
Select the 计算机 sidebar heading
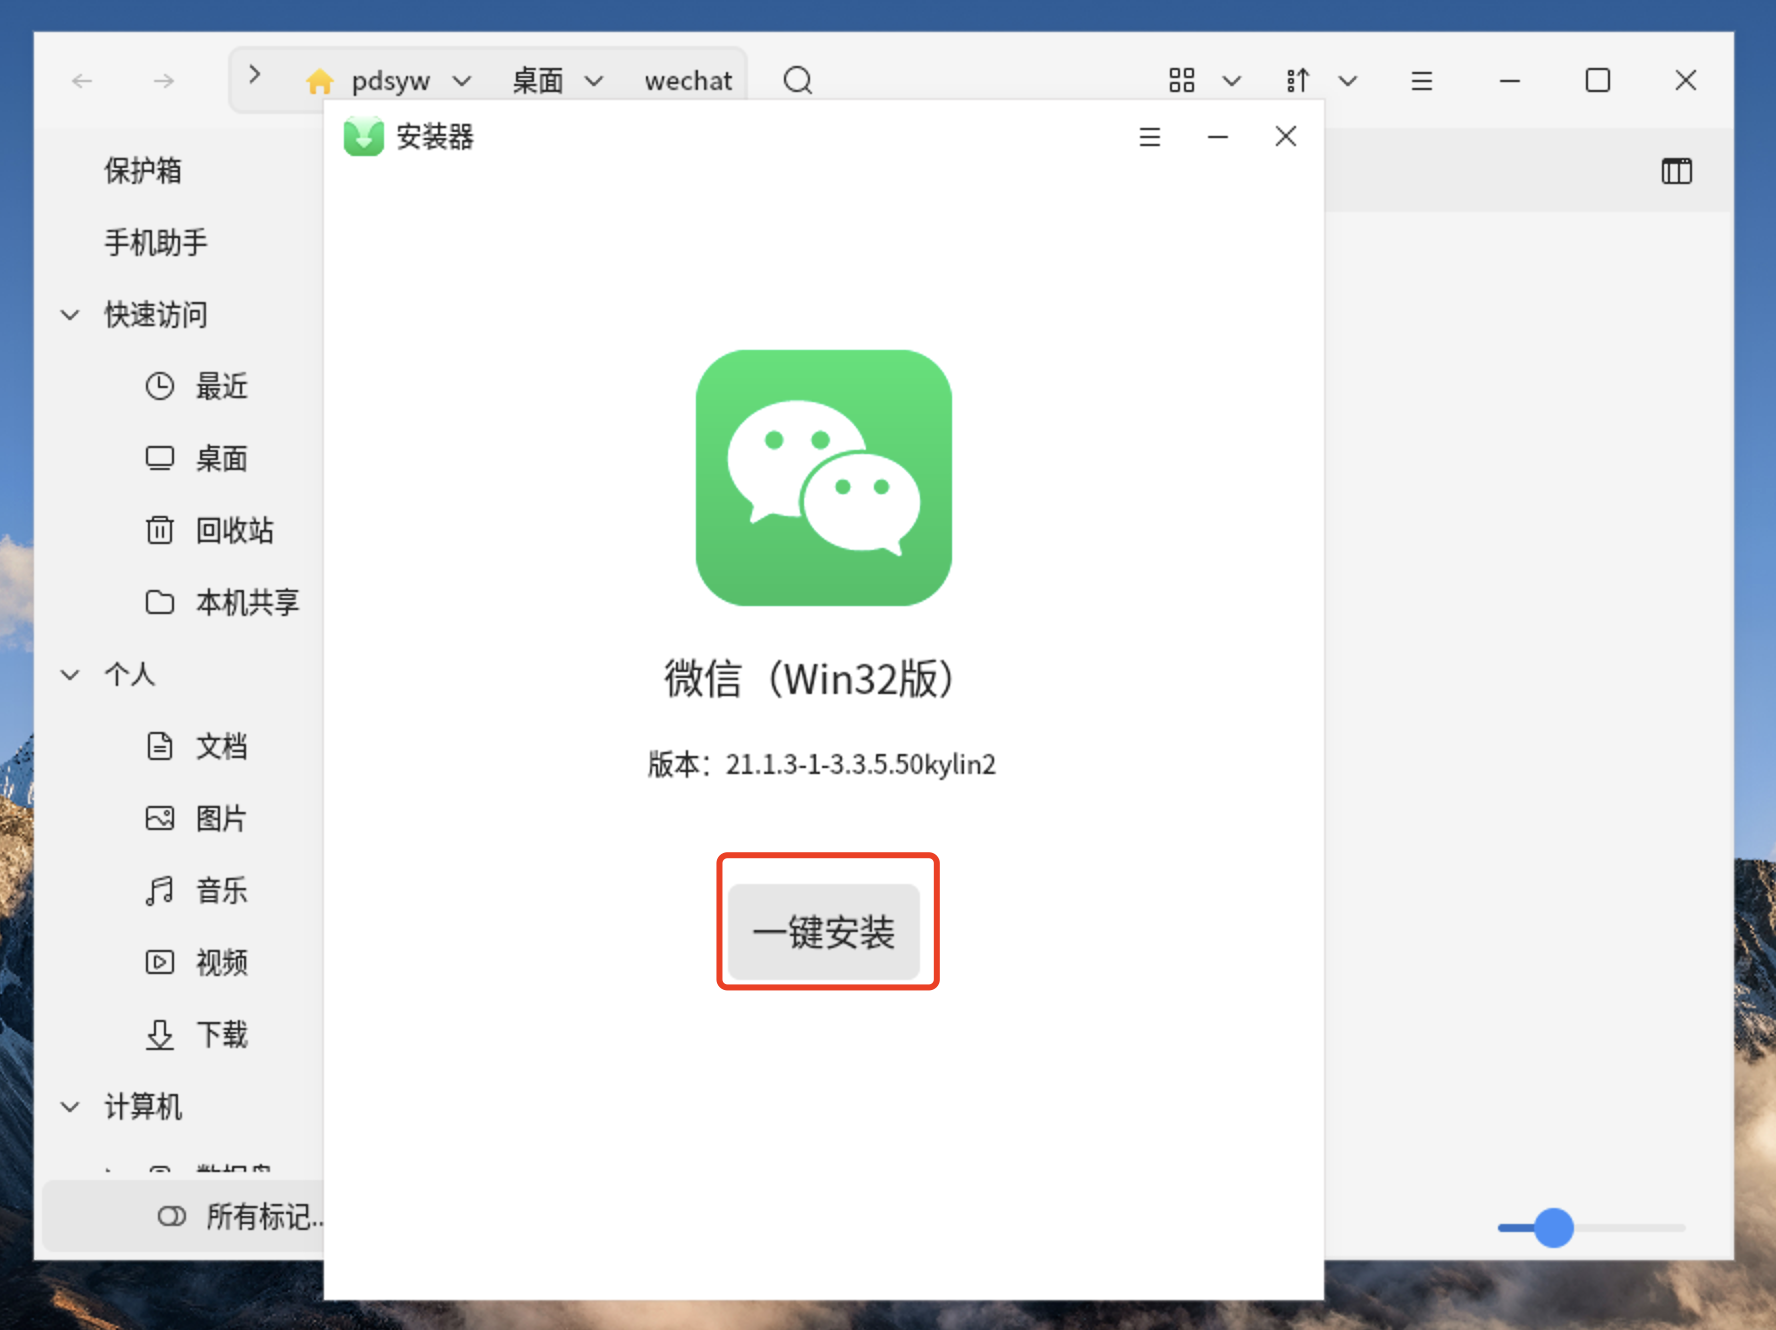143,1106
